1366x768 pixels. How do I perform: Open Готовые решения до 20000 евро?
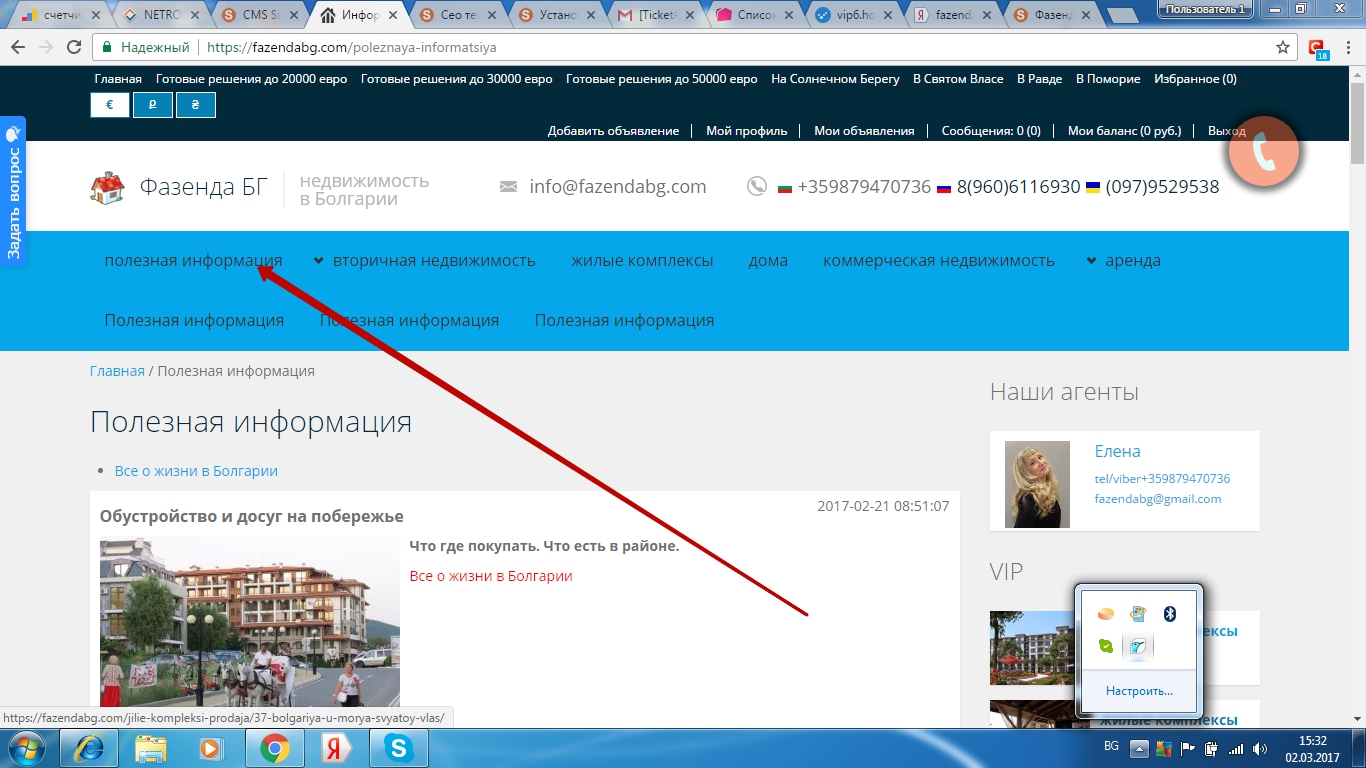tap(252, 79)
